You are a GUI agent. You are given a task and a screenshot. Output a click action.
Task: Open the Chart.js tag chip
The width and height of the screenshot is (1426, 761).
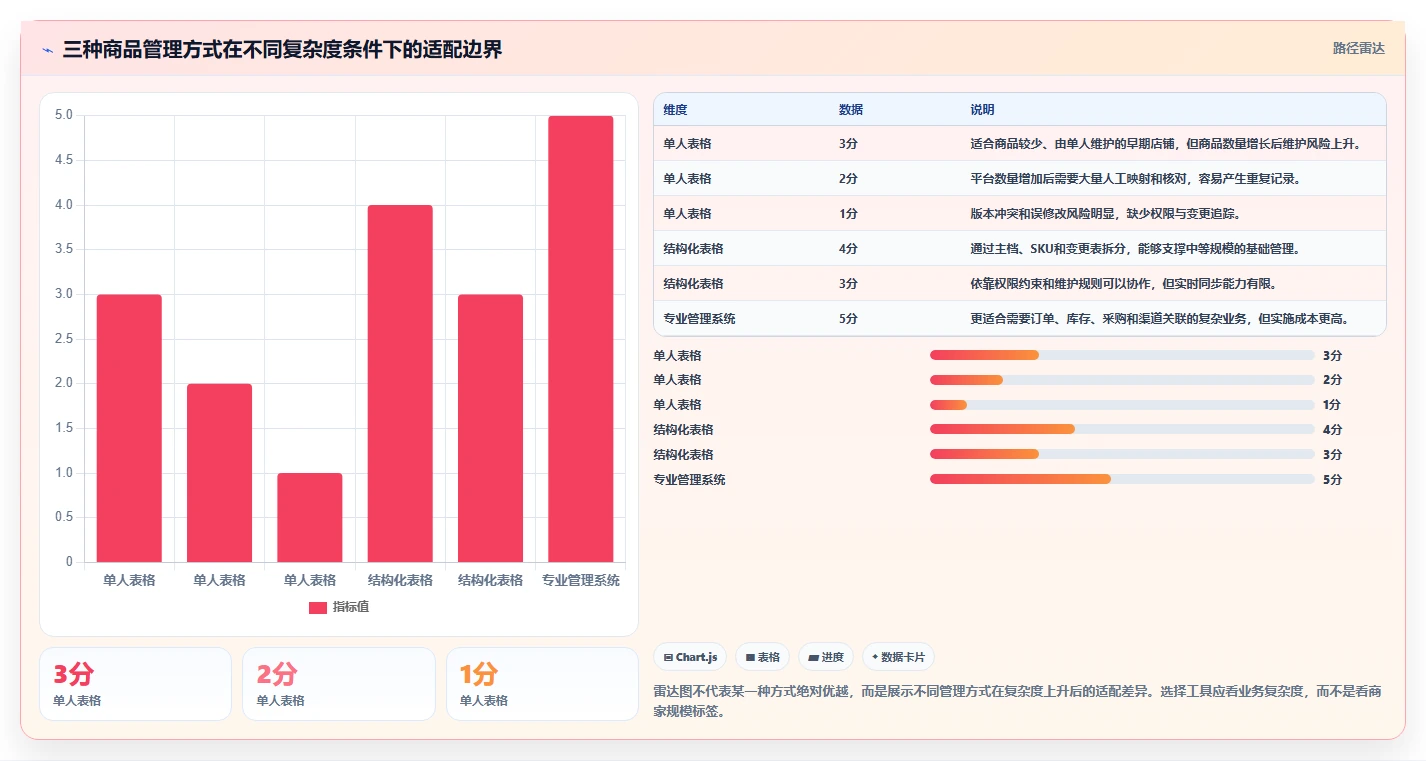pos(690,657)
